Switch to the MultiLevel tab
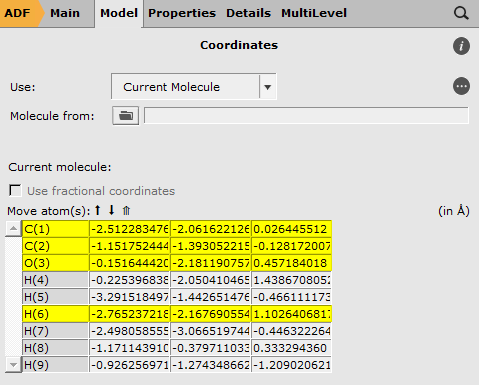This screenshot has height=385, width=479. (314, 13)
